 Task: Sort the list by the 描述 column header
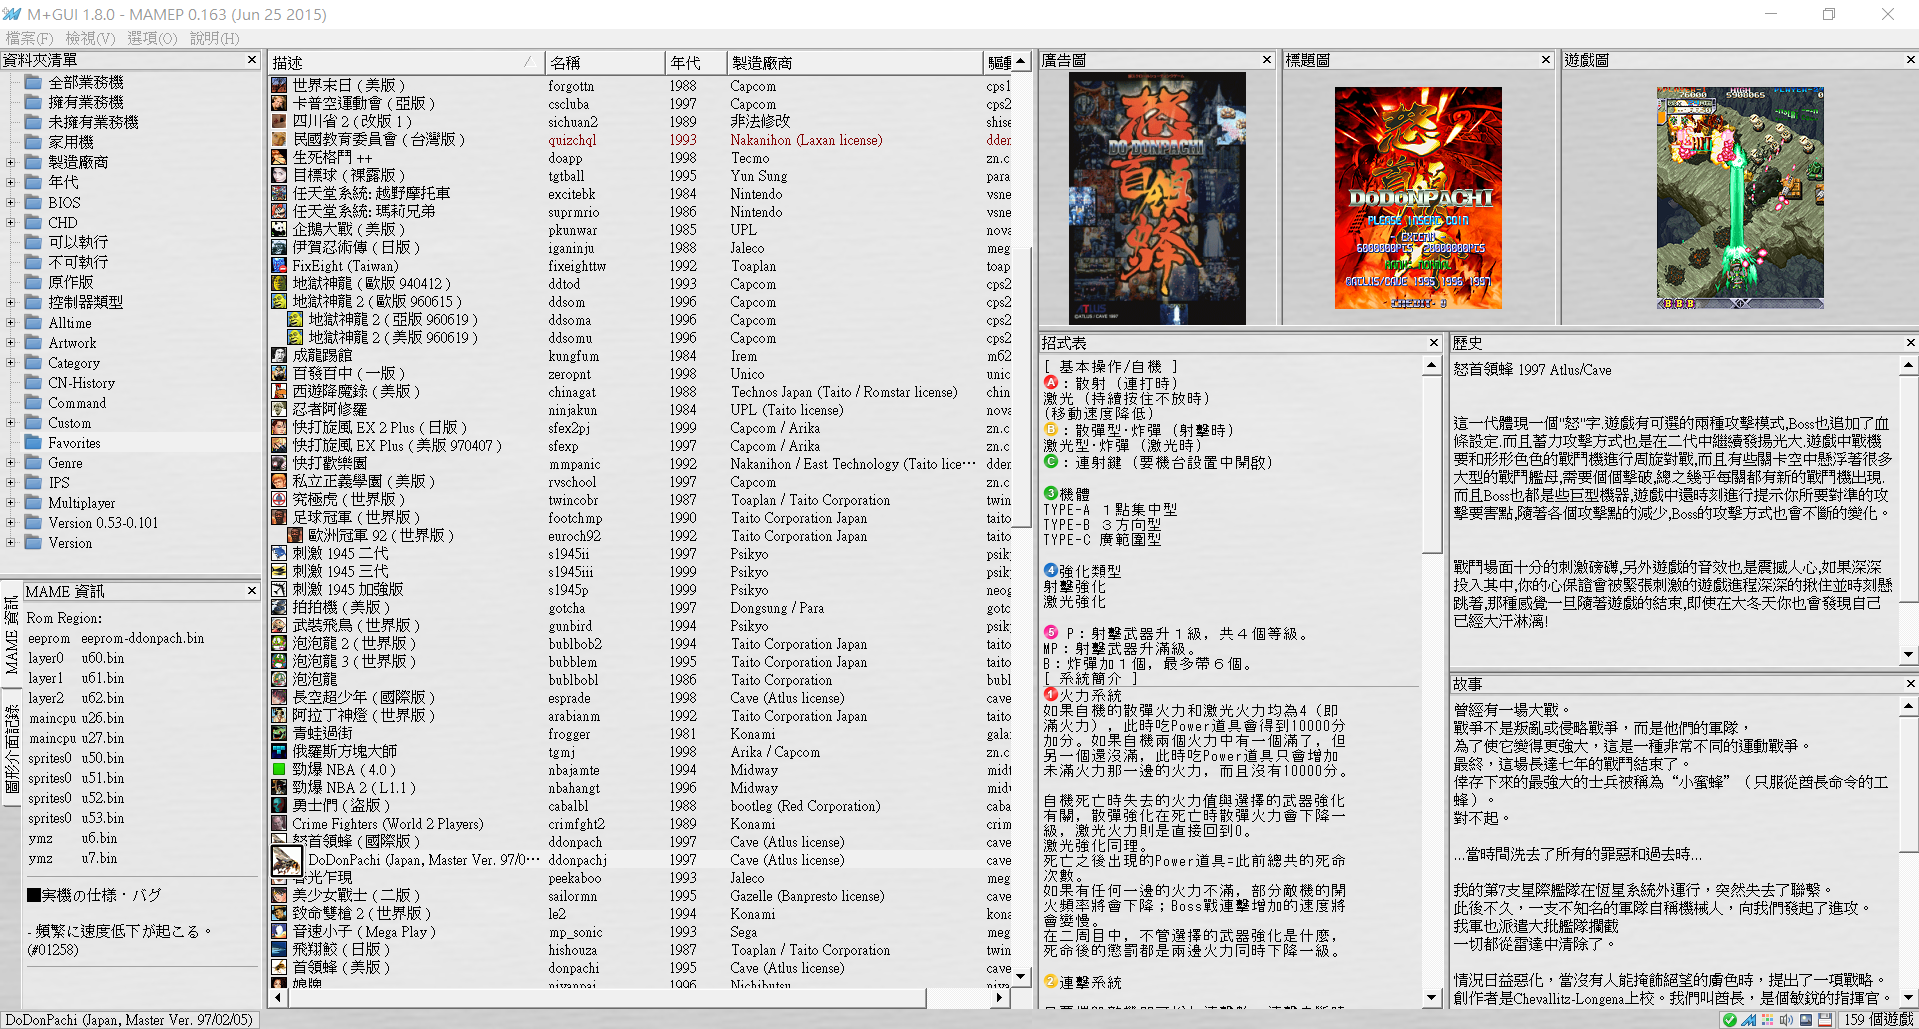(406, 62)
